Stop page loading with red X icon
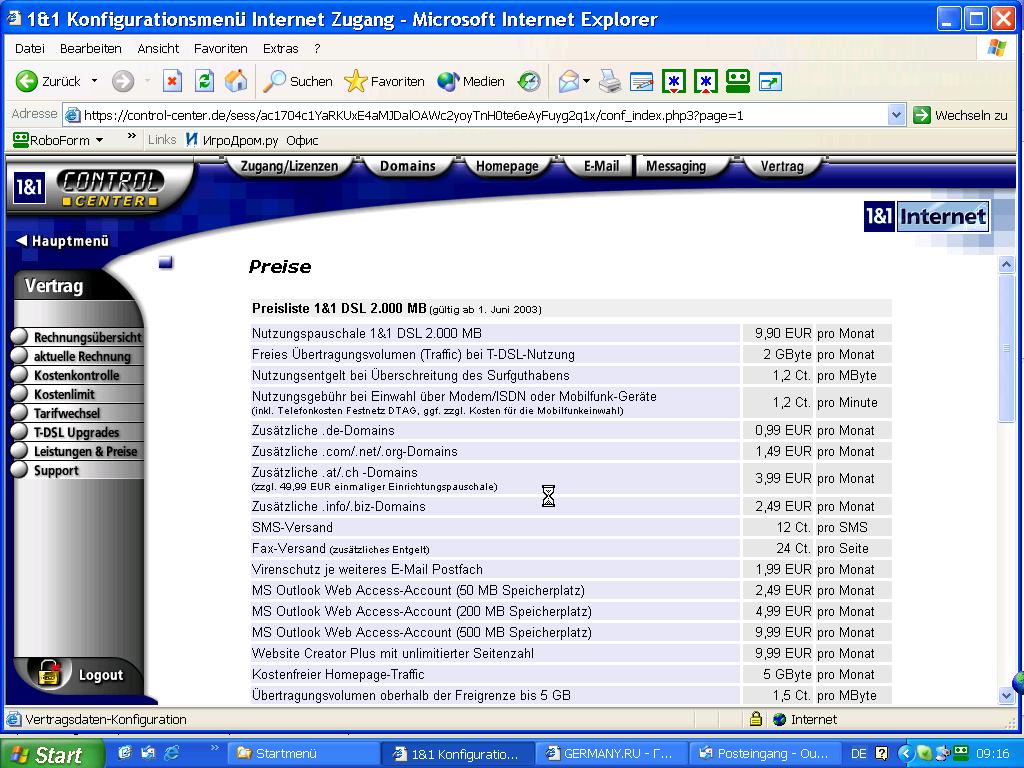This screenshot has width=1024, height=768. [x=172, y=82]
